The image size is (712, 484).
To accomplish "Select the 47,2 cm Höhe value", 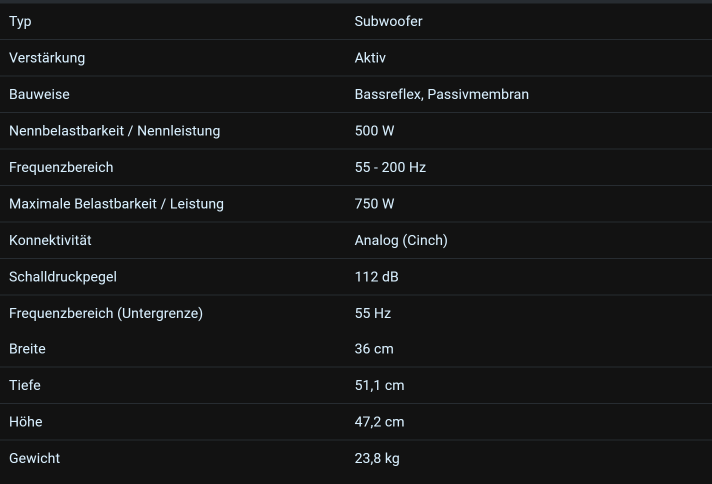I will click(379, 422).
